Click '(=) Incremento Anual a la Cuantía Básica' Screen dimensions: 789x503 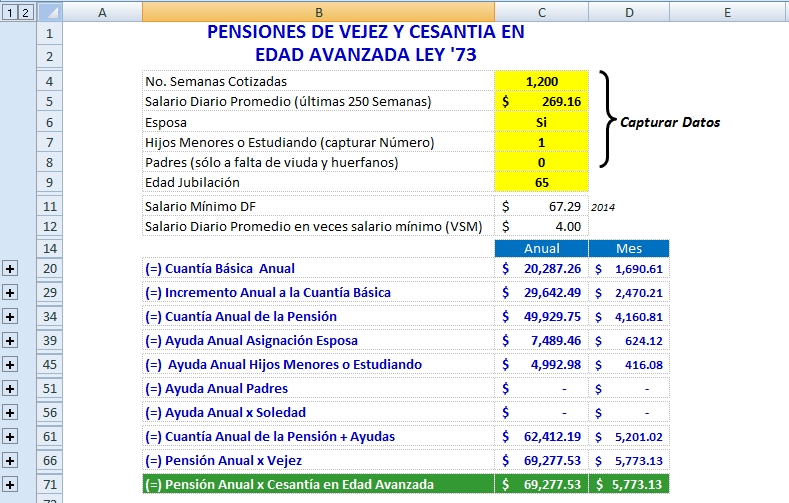tap(268, 293)
